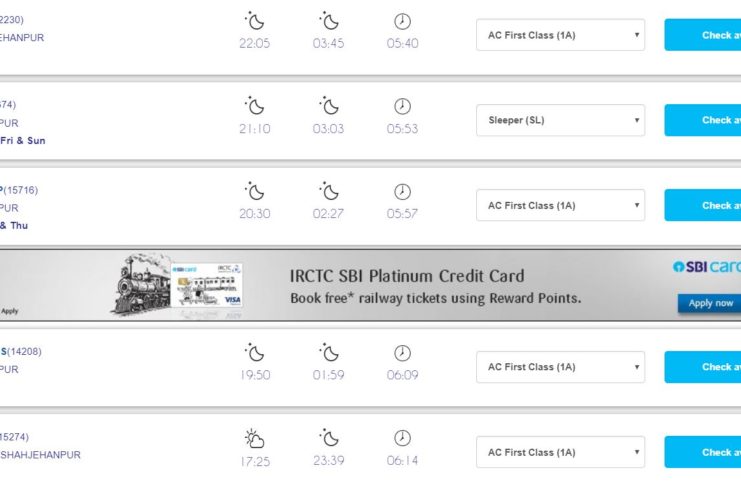Open the class dropdown for the 17:25 train
The image size is (741, 486).
coord(560,452)
